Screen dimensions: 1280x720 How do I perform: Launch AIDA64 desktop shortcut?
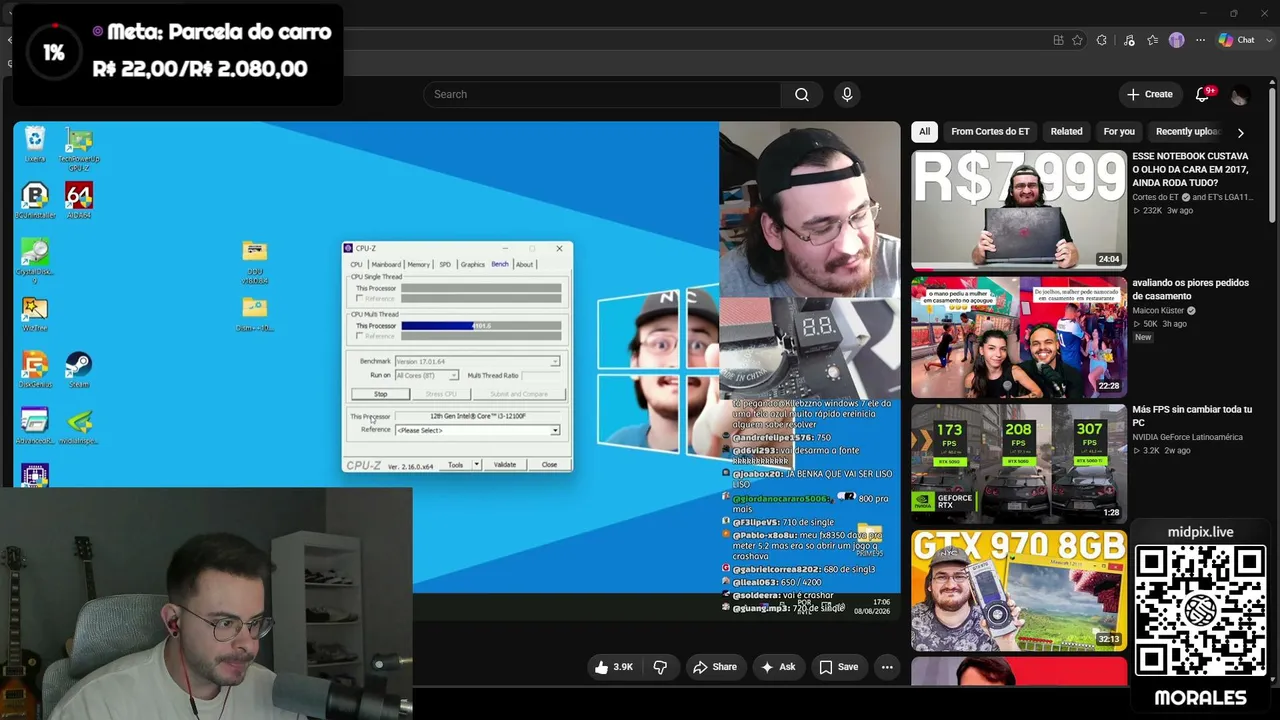tap(79, 200)
